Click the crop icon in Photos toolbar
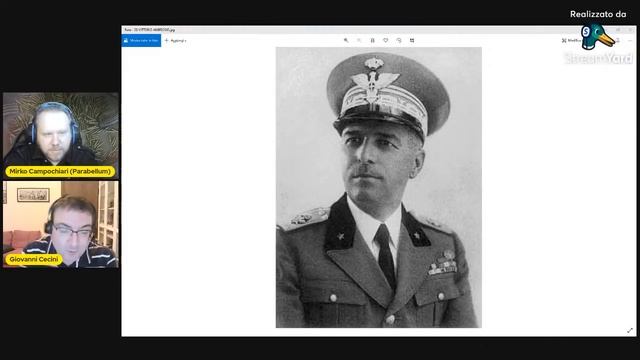Viewport: 640px width, 360px height. 412,40
